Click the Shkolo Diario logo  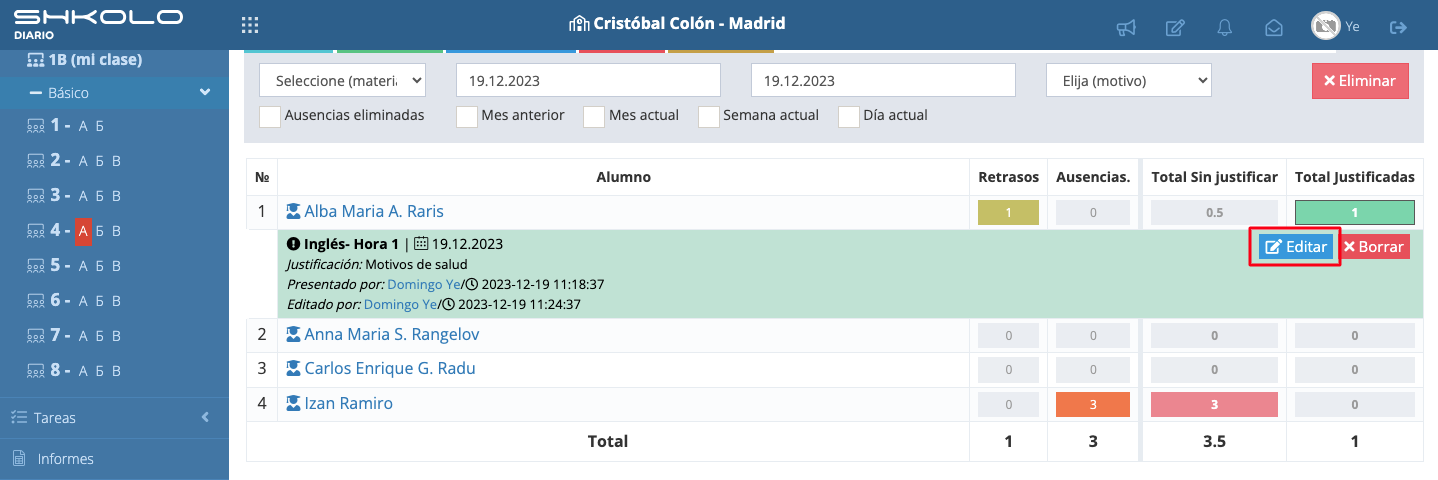pos(98,23)
